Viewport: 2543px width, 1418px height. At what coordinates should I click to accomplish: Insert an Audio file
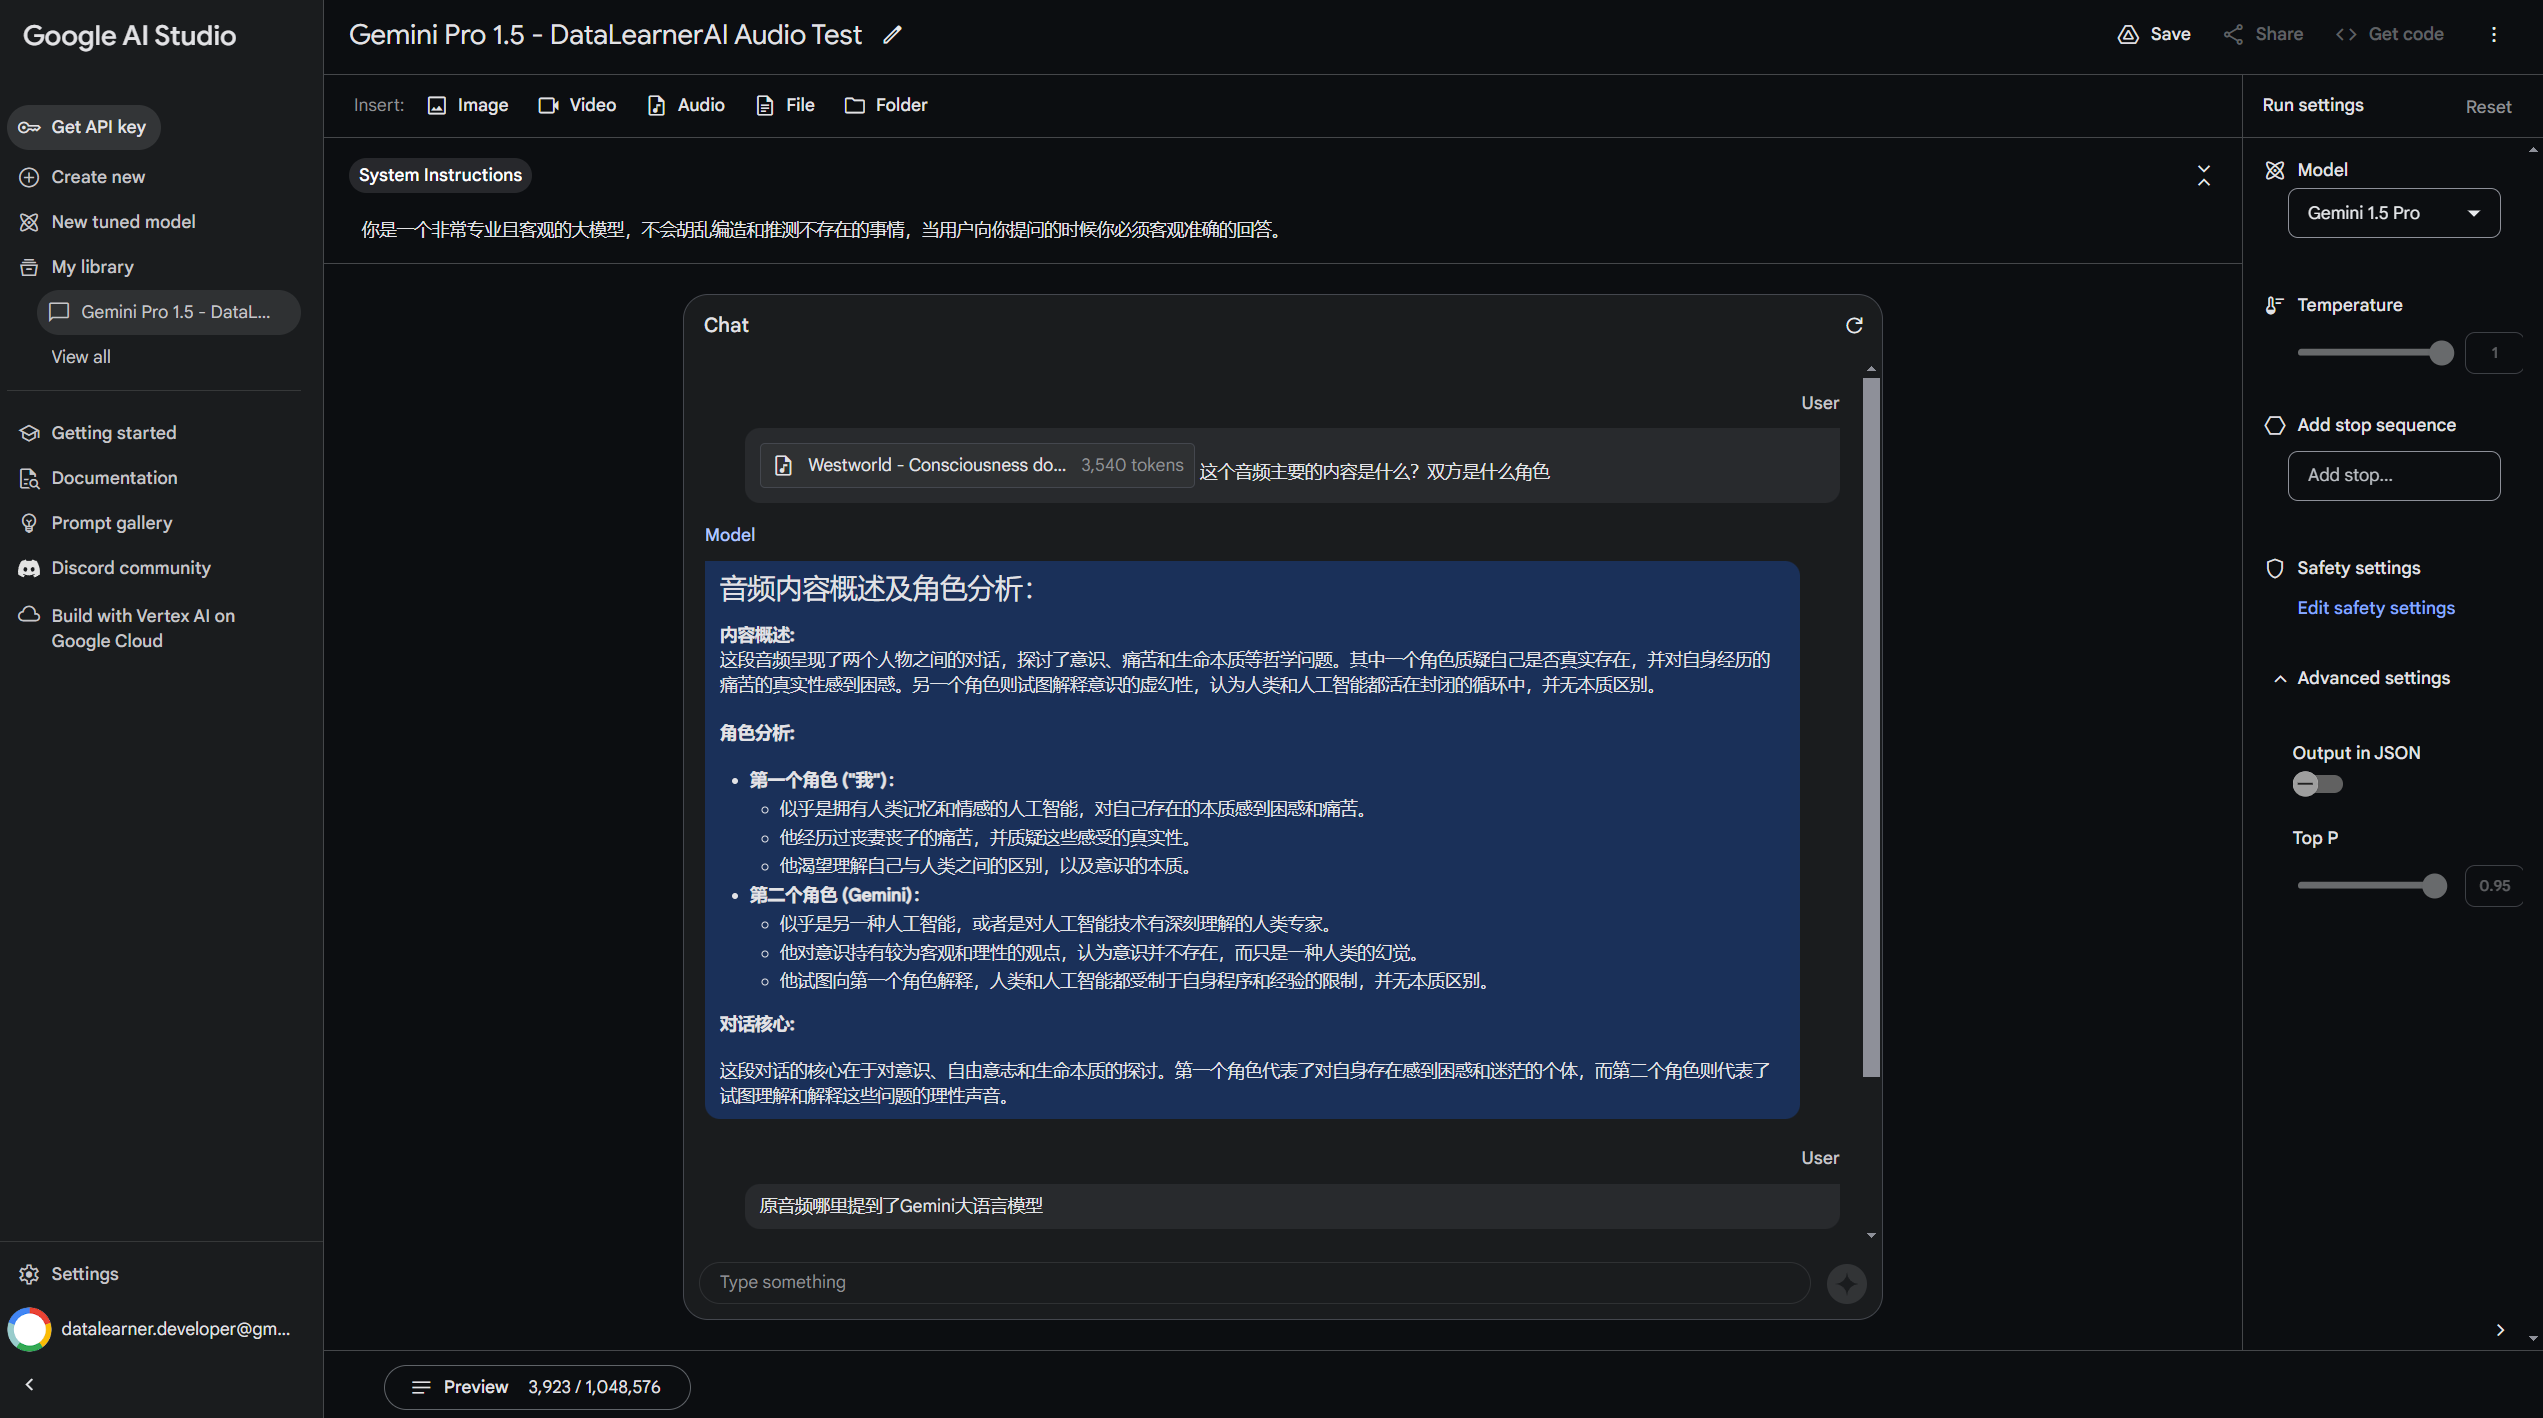click(x=686, y=105)
